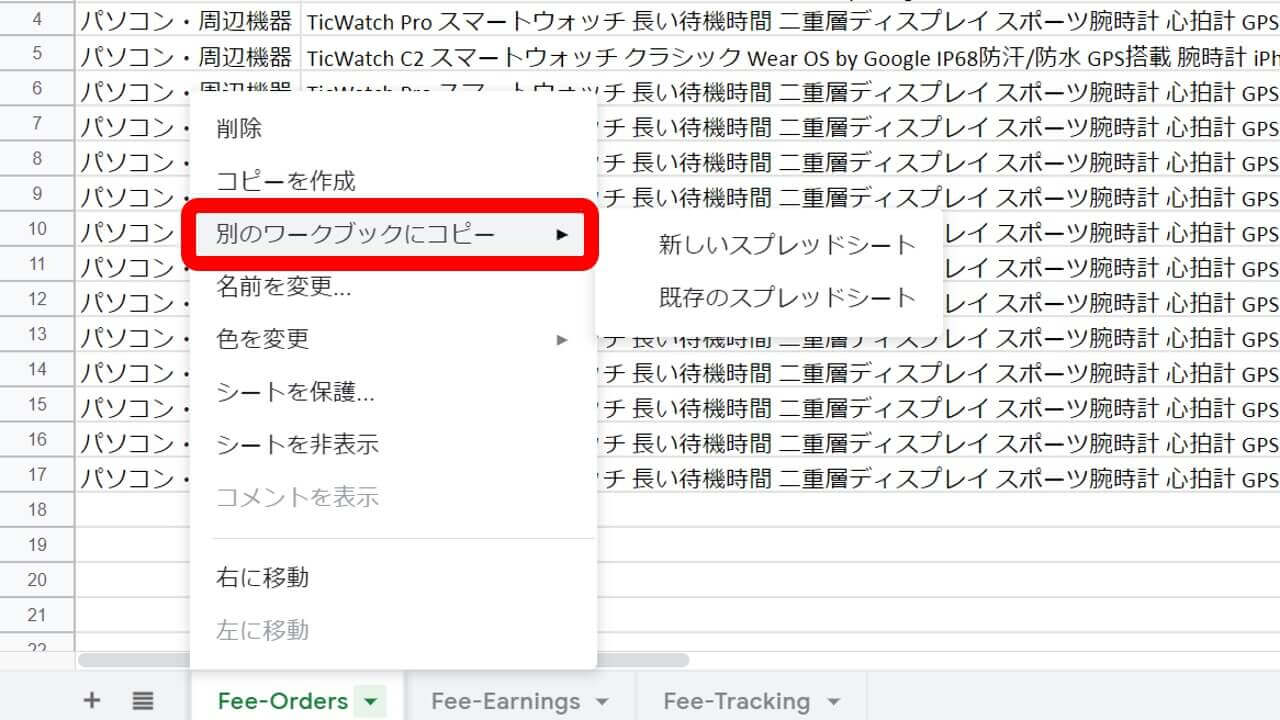
Task: Click the horizontal scrollbar above the sheet tabs
Action: 640,660
